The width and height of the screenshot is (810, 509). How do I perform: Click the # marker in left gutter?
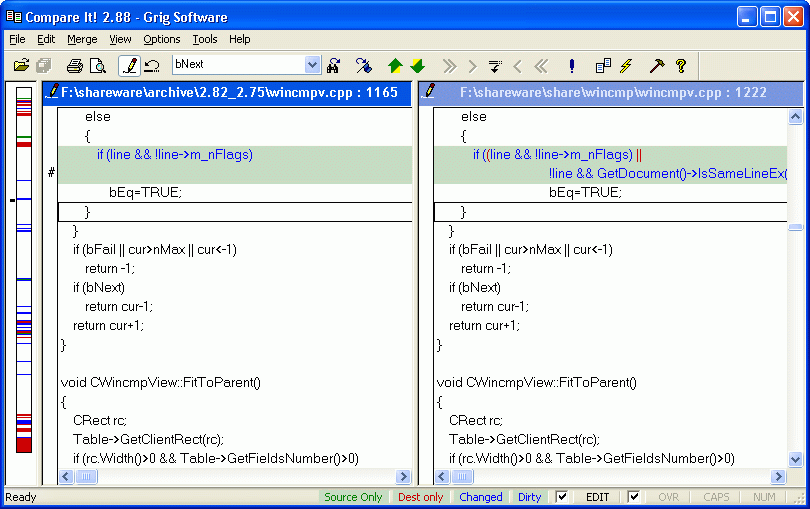(51, 172)
